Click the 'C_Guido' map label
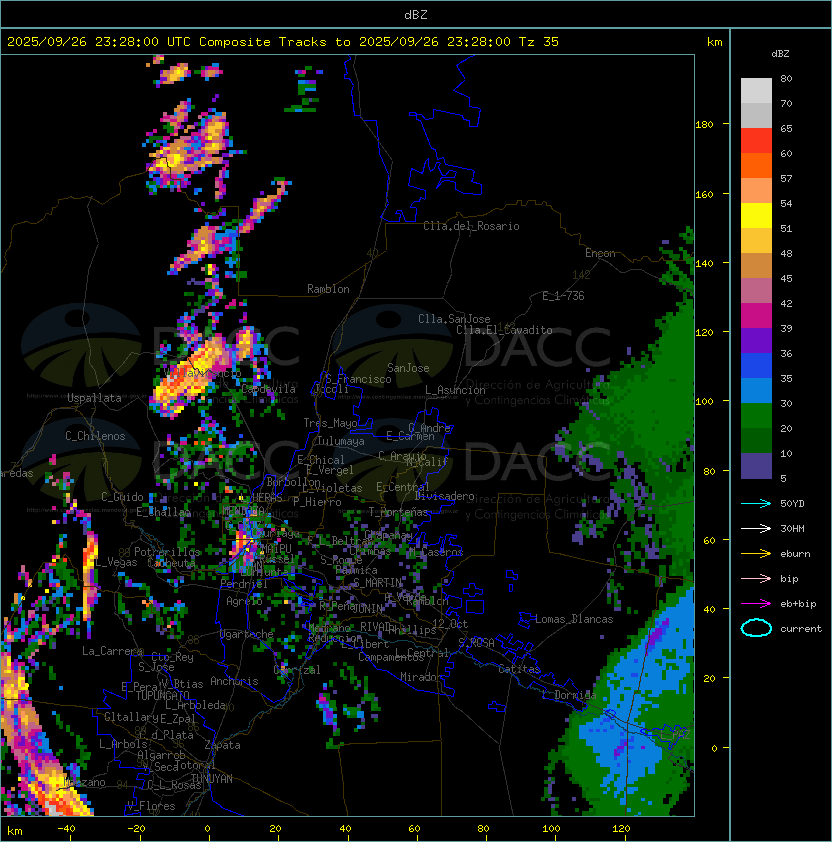This screenshot has width=832, height=842. [x=122, y=497]
